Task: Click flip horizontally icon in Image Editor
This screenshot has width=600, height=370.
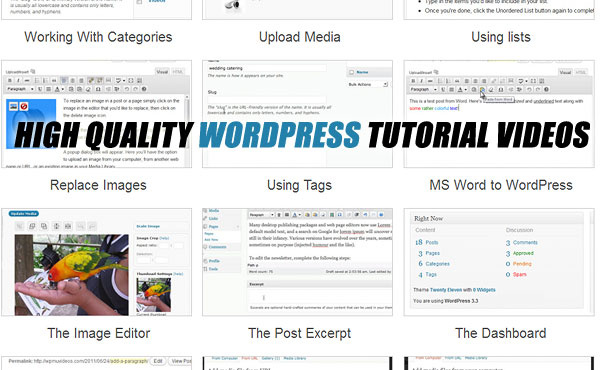Action: point(68,226)
